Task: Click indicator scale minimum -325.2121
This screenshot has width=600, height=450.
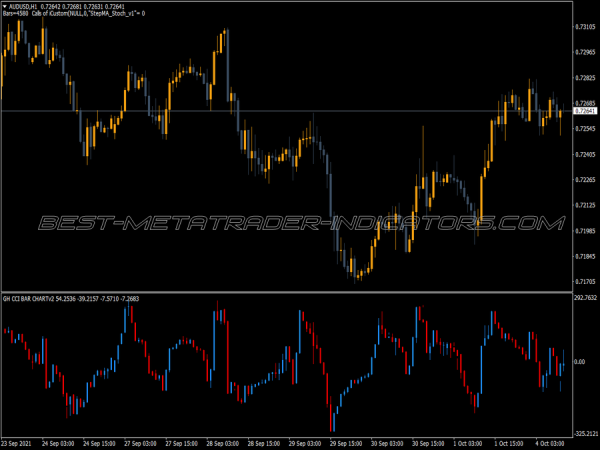Action: (x=586, y=434)
